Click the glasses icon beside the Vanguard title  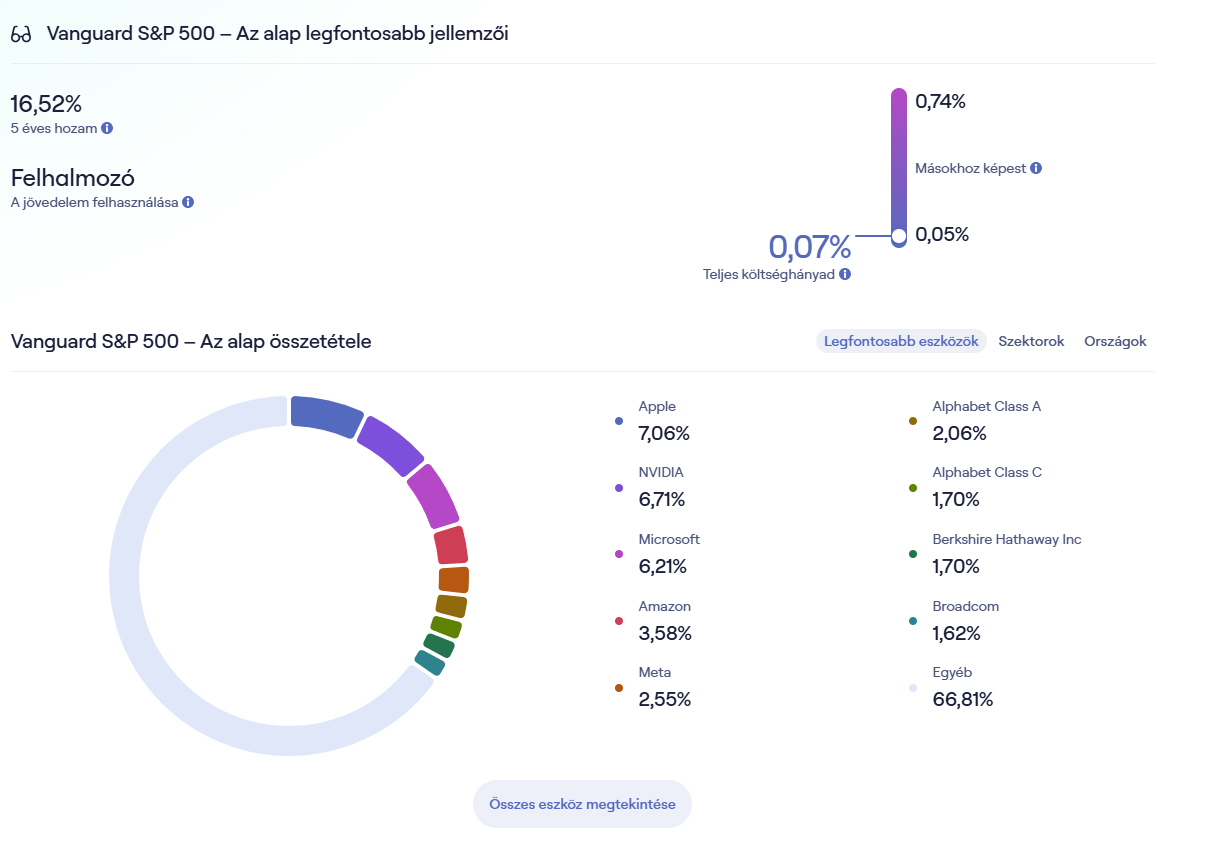click(x=22, y=34)
